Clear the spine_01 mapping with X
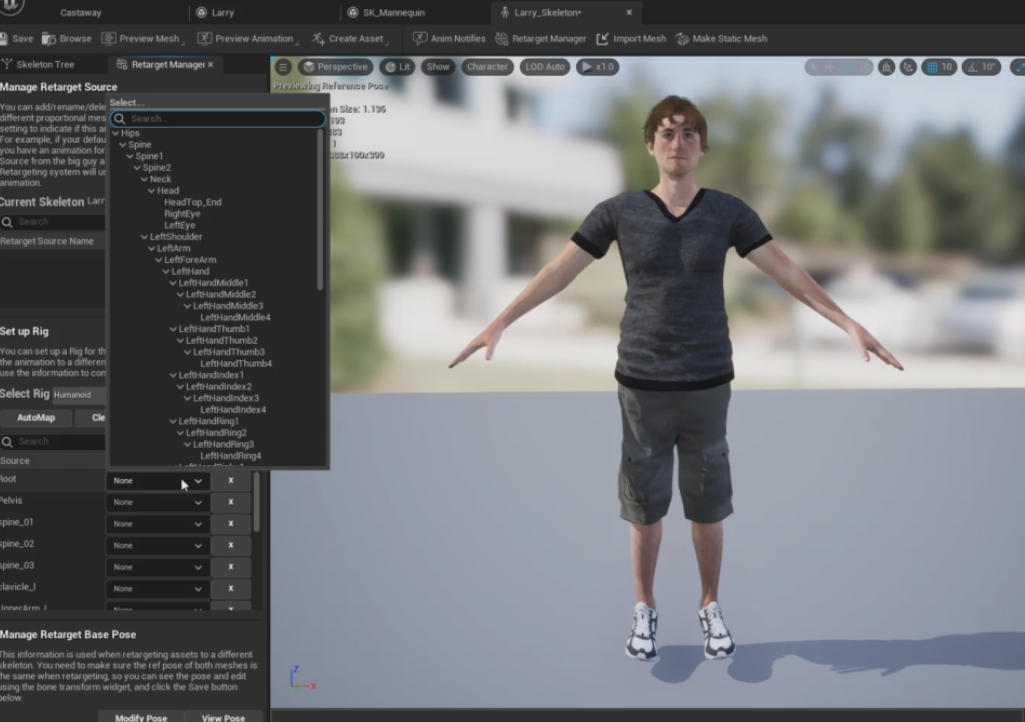Screen dimensions: 1025x722 231,524
